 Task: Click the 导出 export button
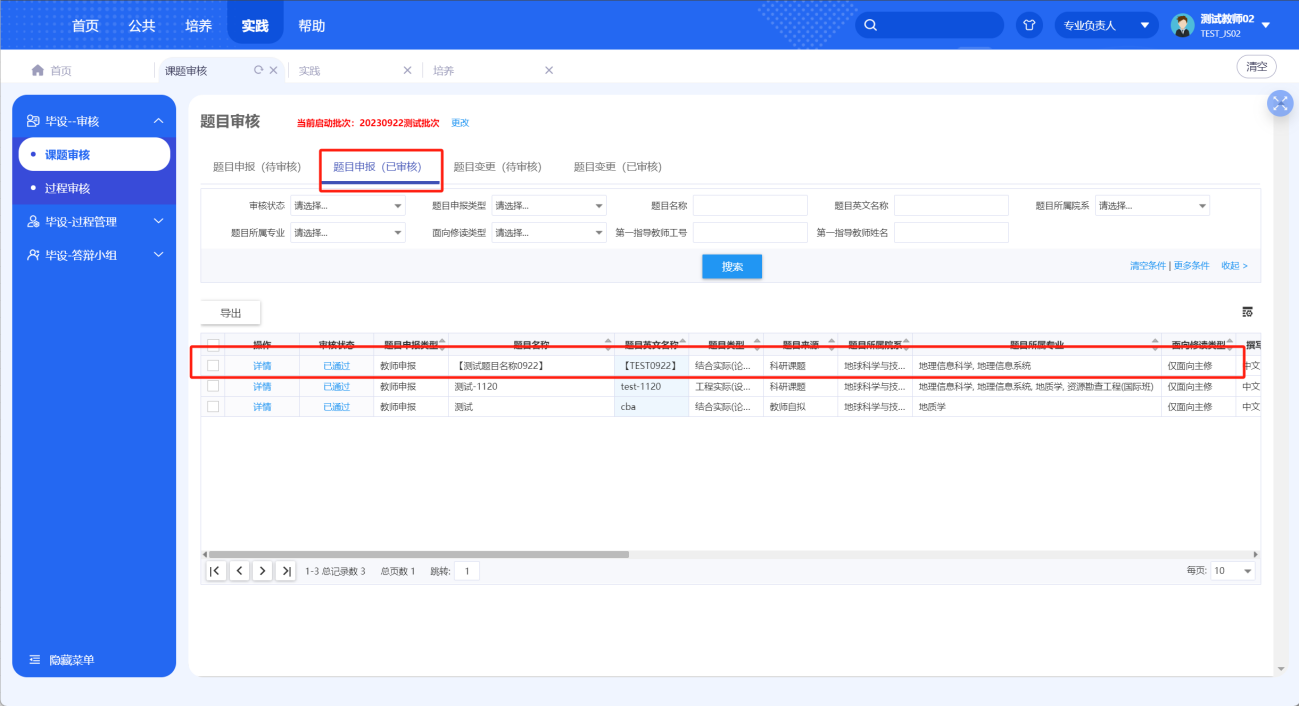pos(231,313)
